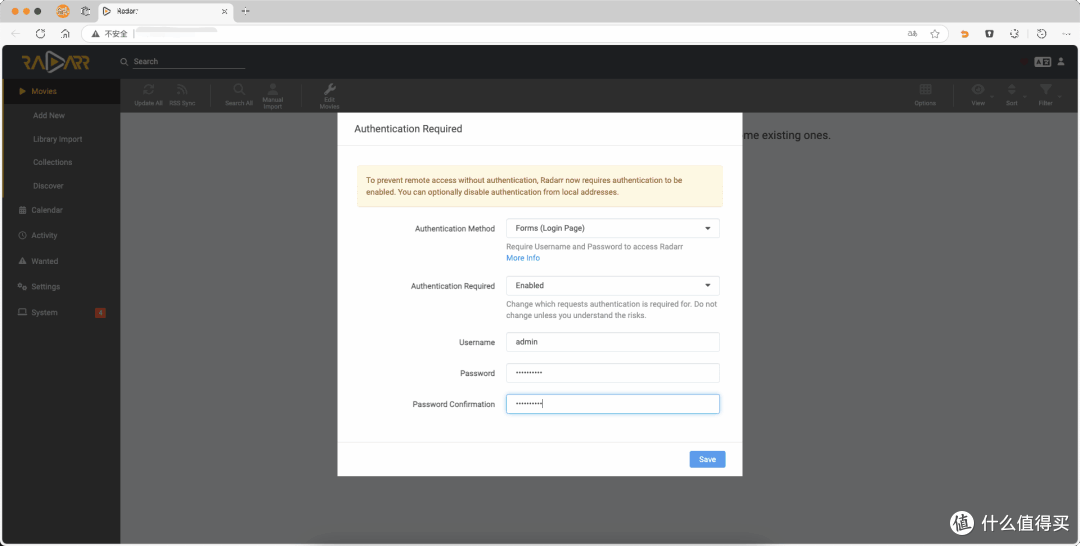The width and height of the screenshot is (1080, 546).
Task: Focus the Password input field
Action: [x=612, y=372]
